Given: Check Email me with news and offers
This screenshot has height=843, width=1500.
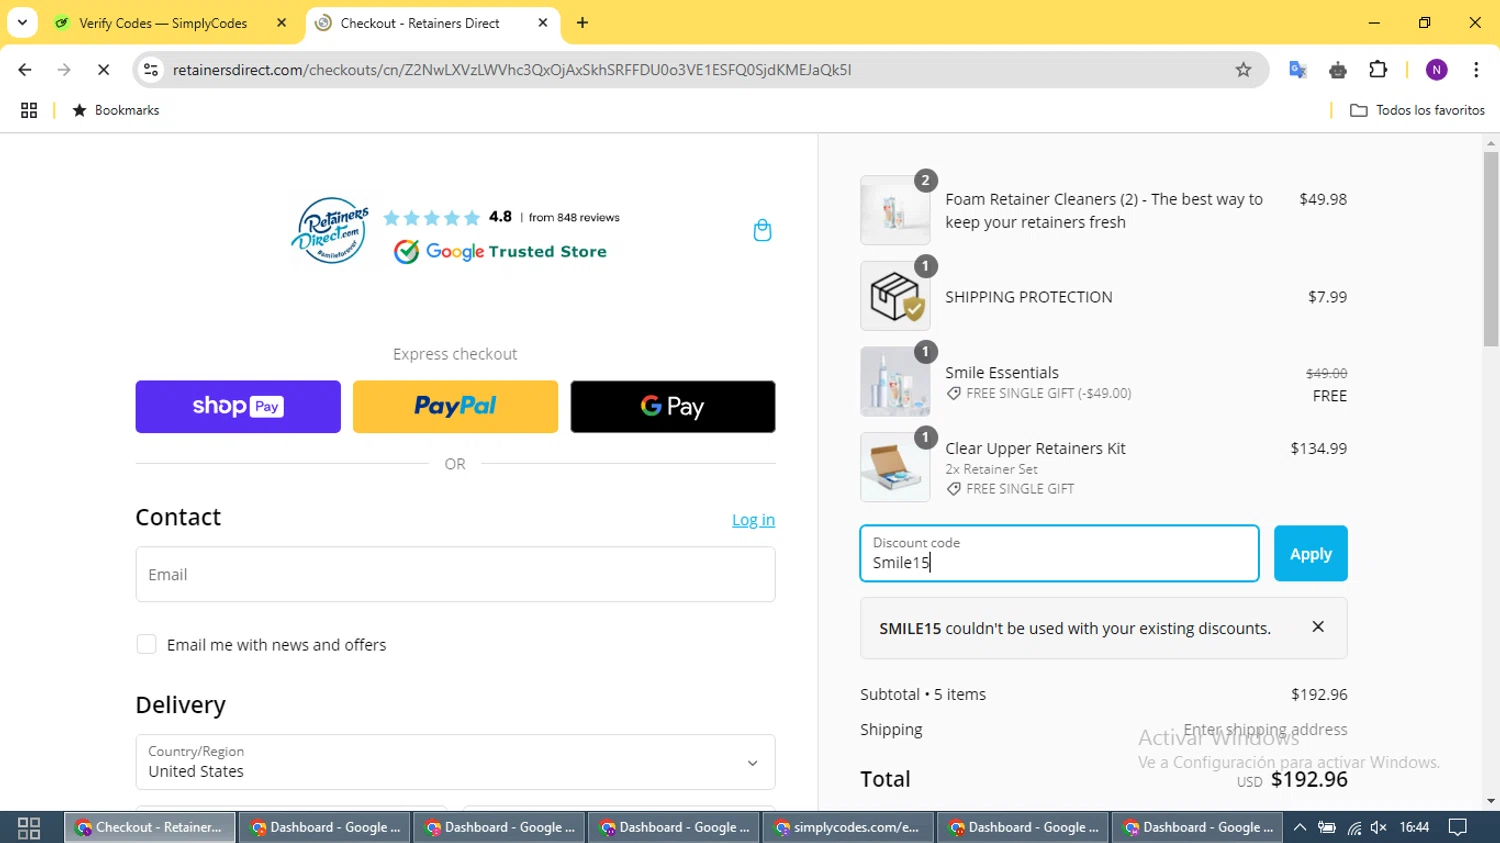Looking at the screenshot, I should pyautogui.click(x=147, y=644).
